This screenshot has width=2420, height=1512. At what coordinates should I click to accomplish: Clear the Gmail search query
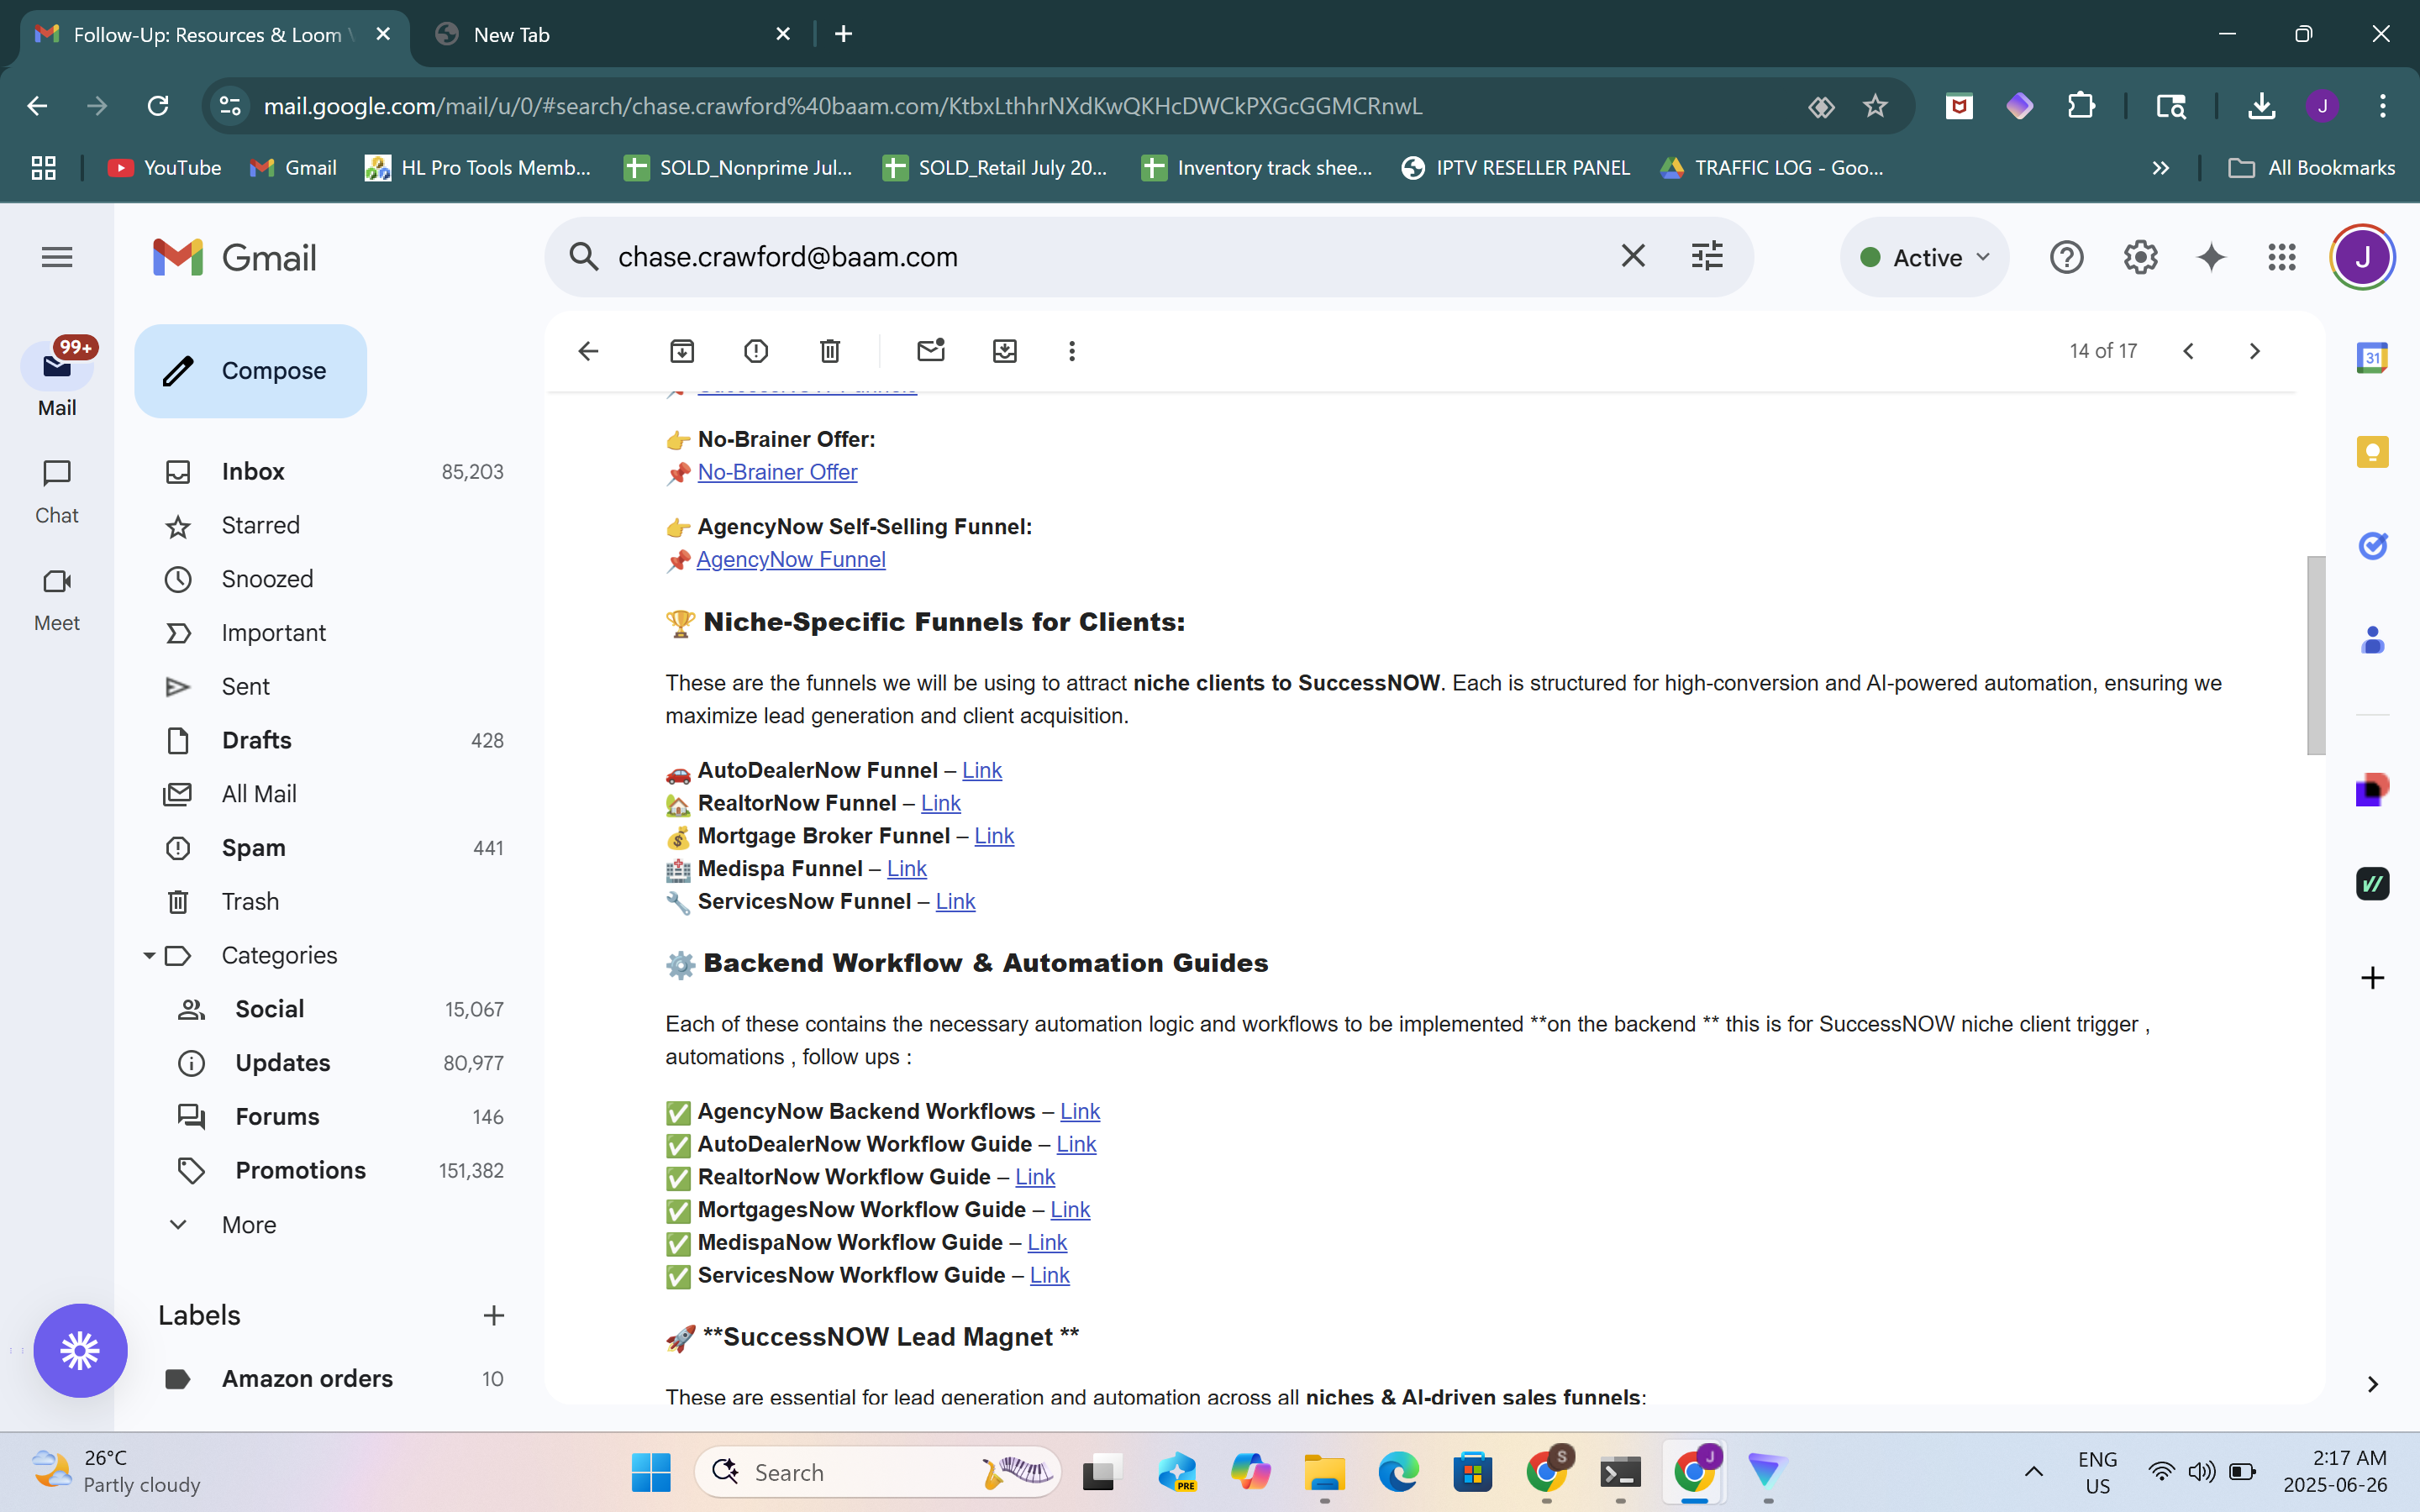click(x=1633, y=257)
